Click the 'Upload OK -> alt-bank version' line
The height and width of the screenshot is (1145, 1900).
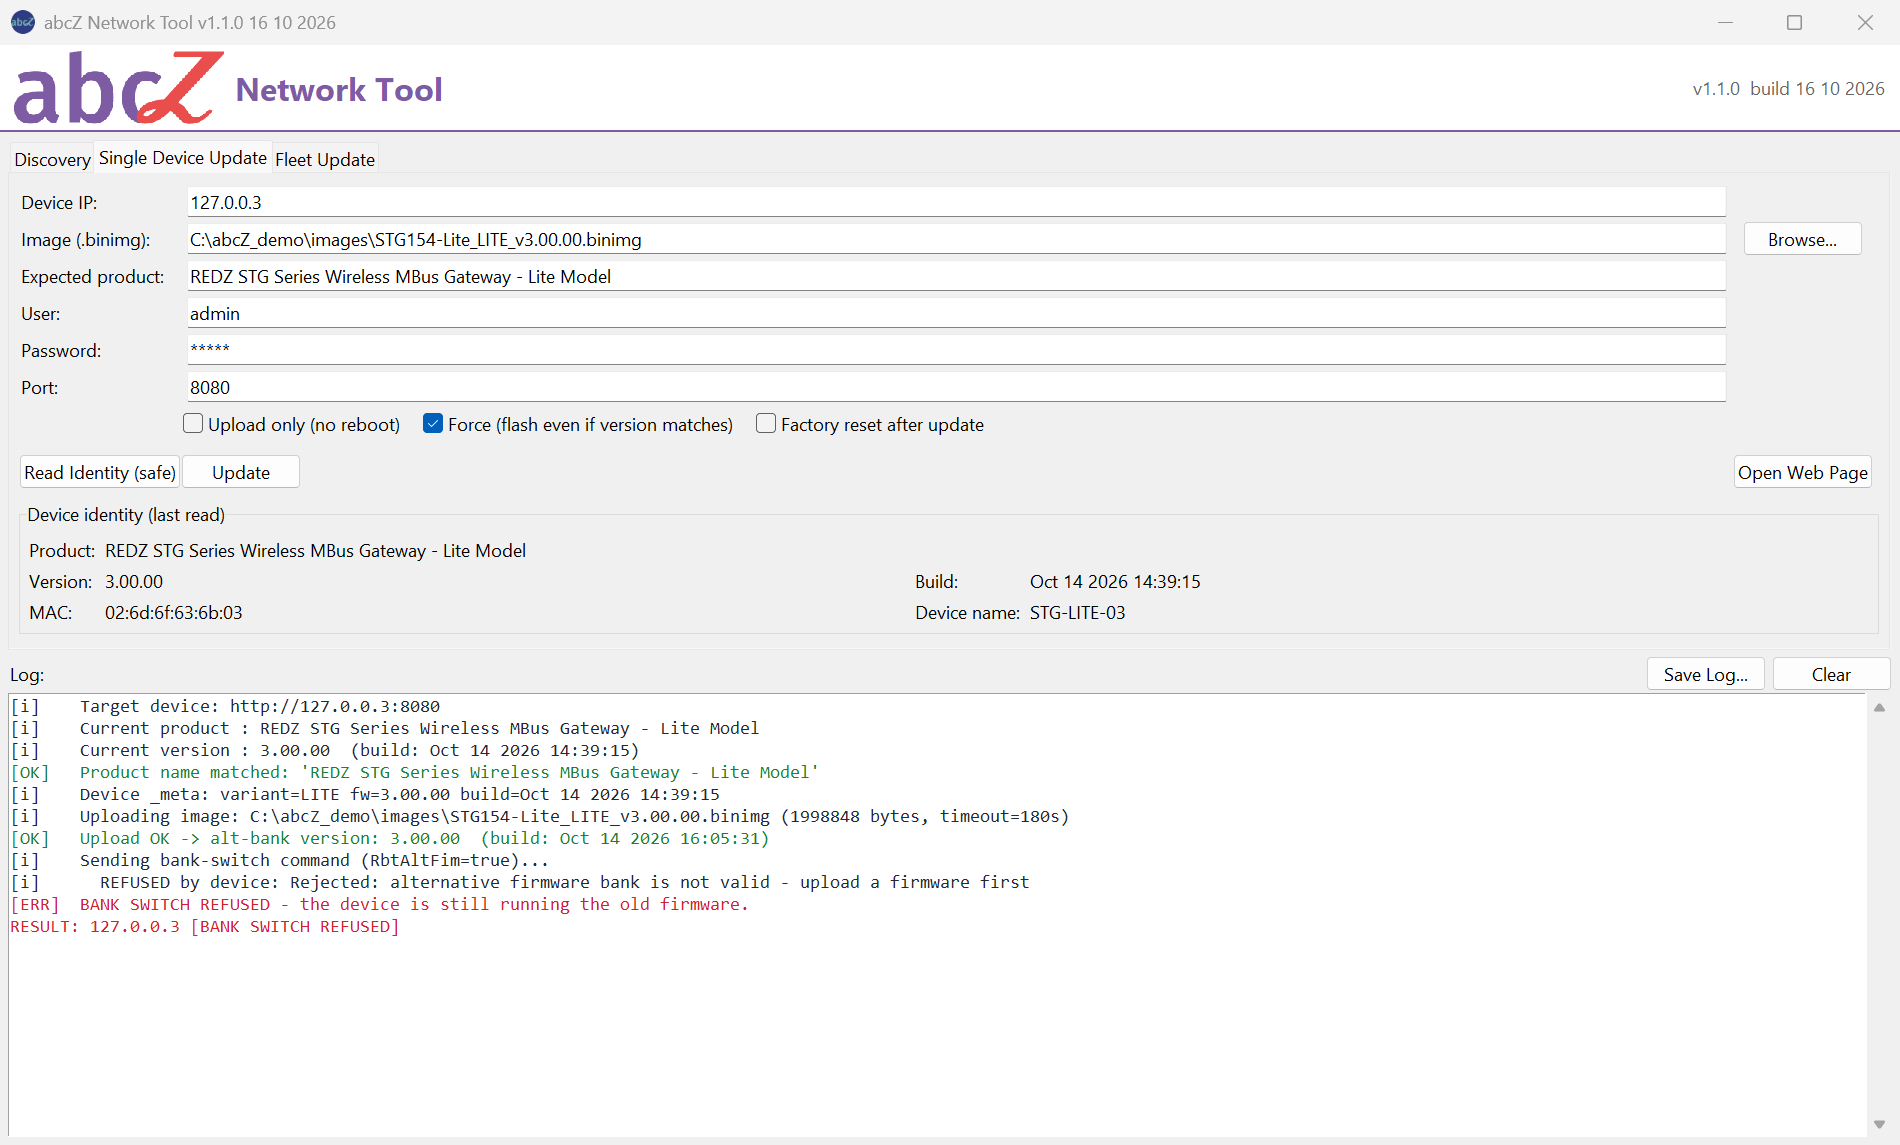(x=390, y=838)
